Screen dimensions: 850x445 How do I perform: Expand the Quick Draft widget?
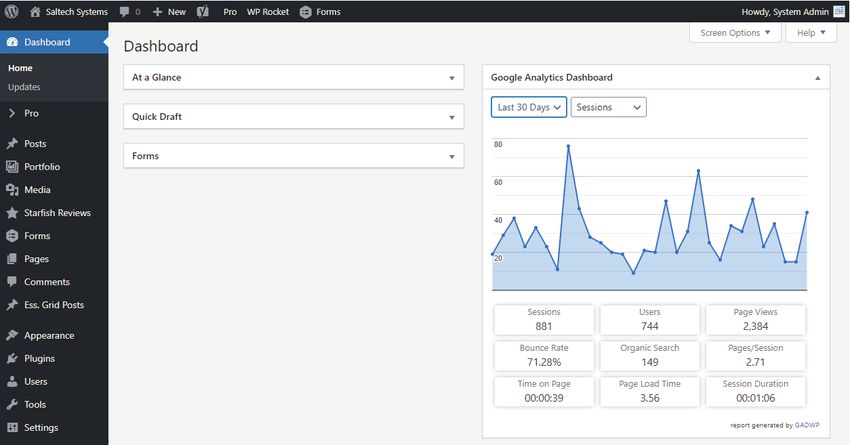click(452, 117)
